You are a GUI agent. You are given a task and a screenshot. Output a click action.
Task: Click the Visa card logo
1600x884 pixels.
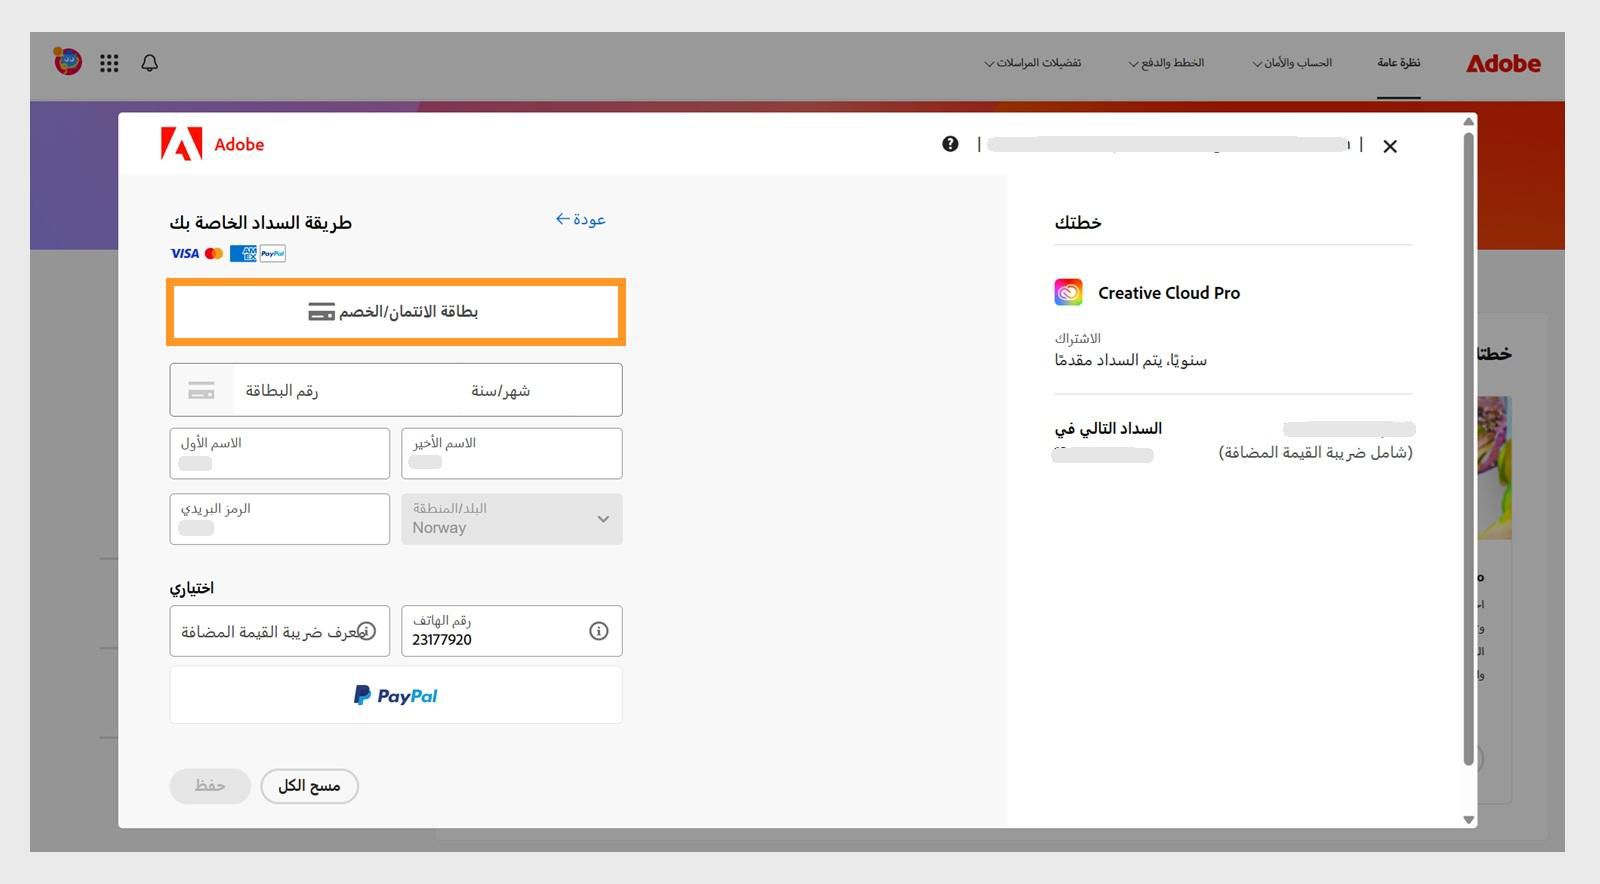click(x=184, y=253)
